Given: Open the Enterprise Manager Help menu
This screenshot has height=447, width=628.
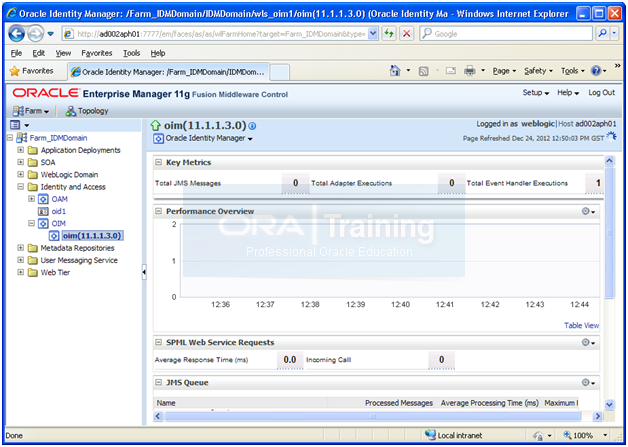Looking at the screenshot, I should (x=568, y=93).
